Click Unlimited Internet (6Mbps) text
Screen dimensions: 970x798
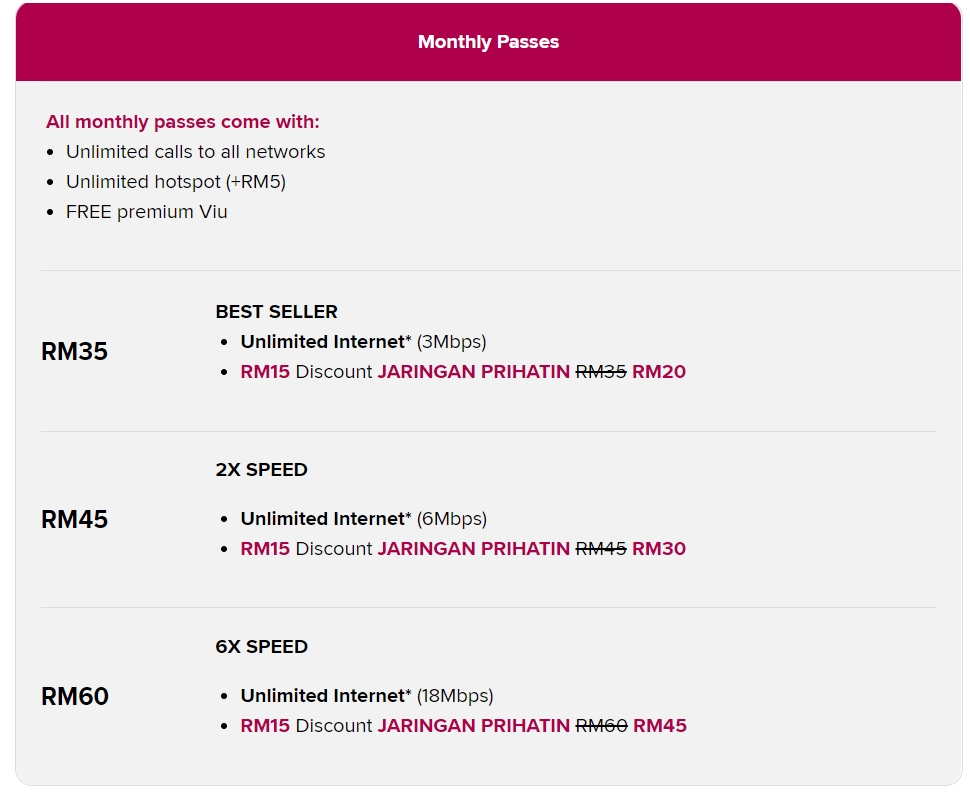pyautogui.click(x=362, y=519)
